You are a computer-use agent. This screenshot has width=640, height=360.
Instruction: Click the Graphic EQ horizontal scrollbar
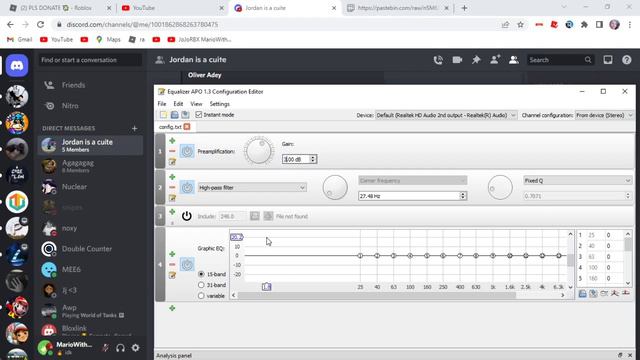(x=377, y=295)
